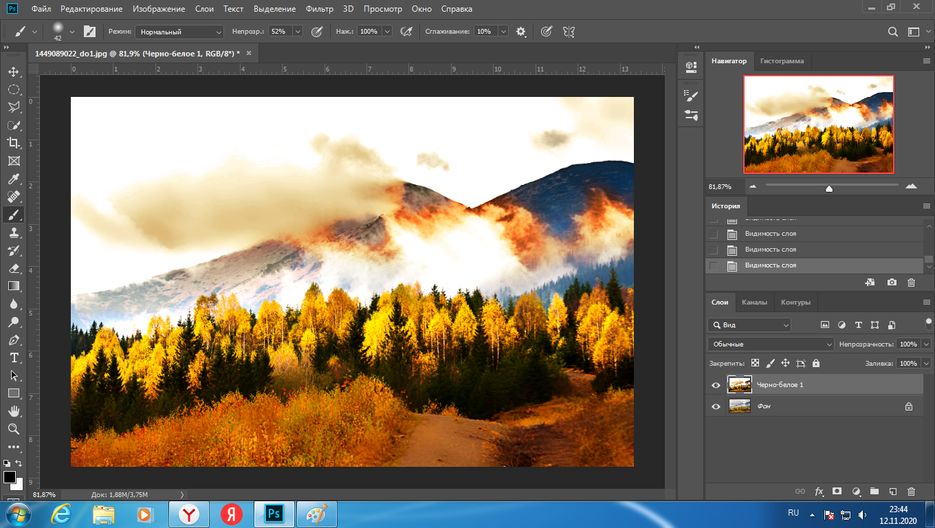935x528 pixels.
Task: Open the Фильтр menu
Action: click(320, 9)
